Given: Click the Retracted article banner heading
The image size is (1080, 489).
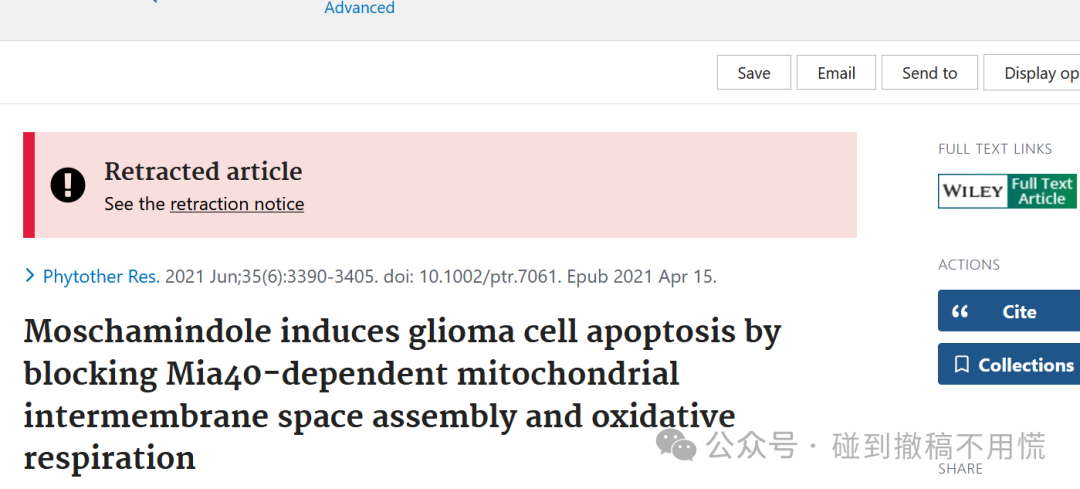Looking at the screenshot, I should point(203,171).
